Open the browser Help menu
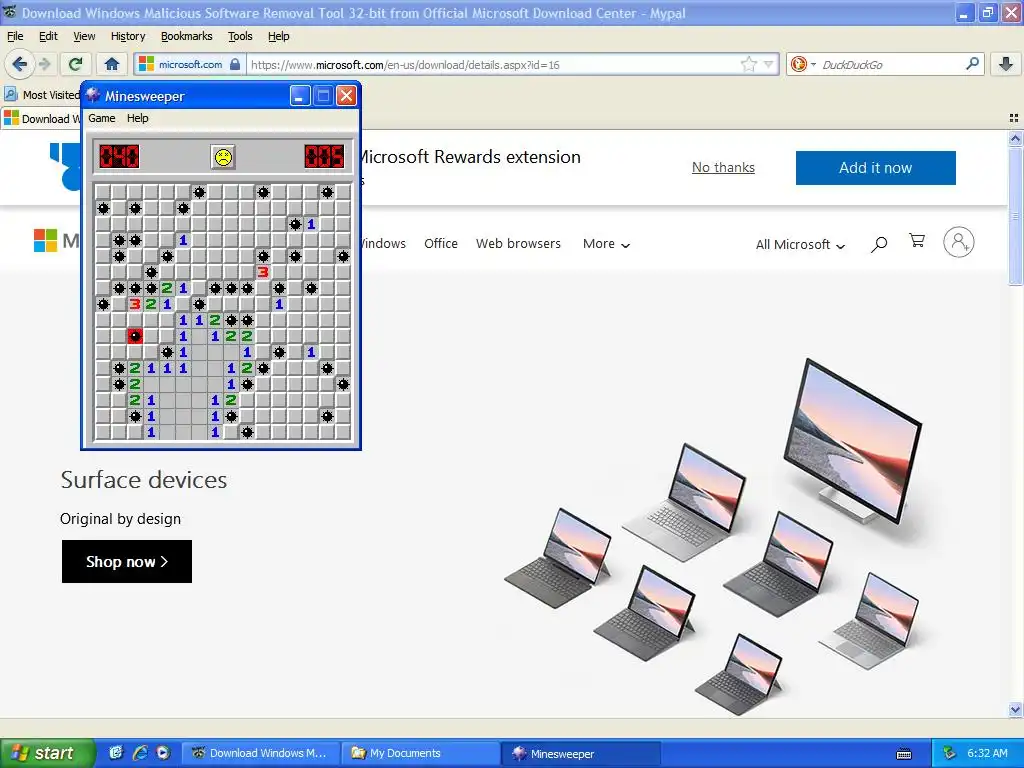The width and height of the screenshot is (1024, 768). pyautogui.click(x=279, y=37)
